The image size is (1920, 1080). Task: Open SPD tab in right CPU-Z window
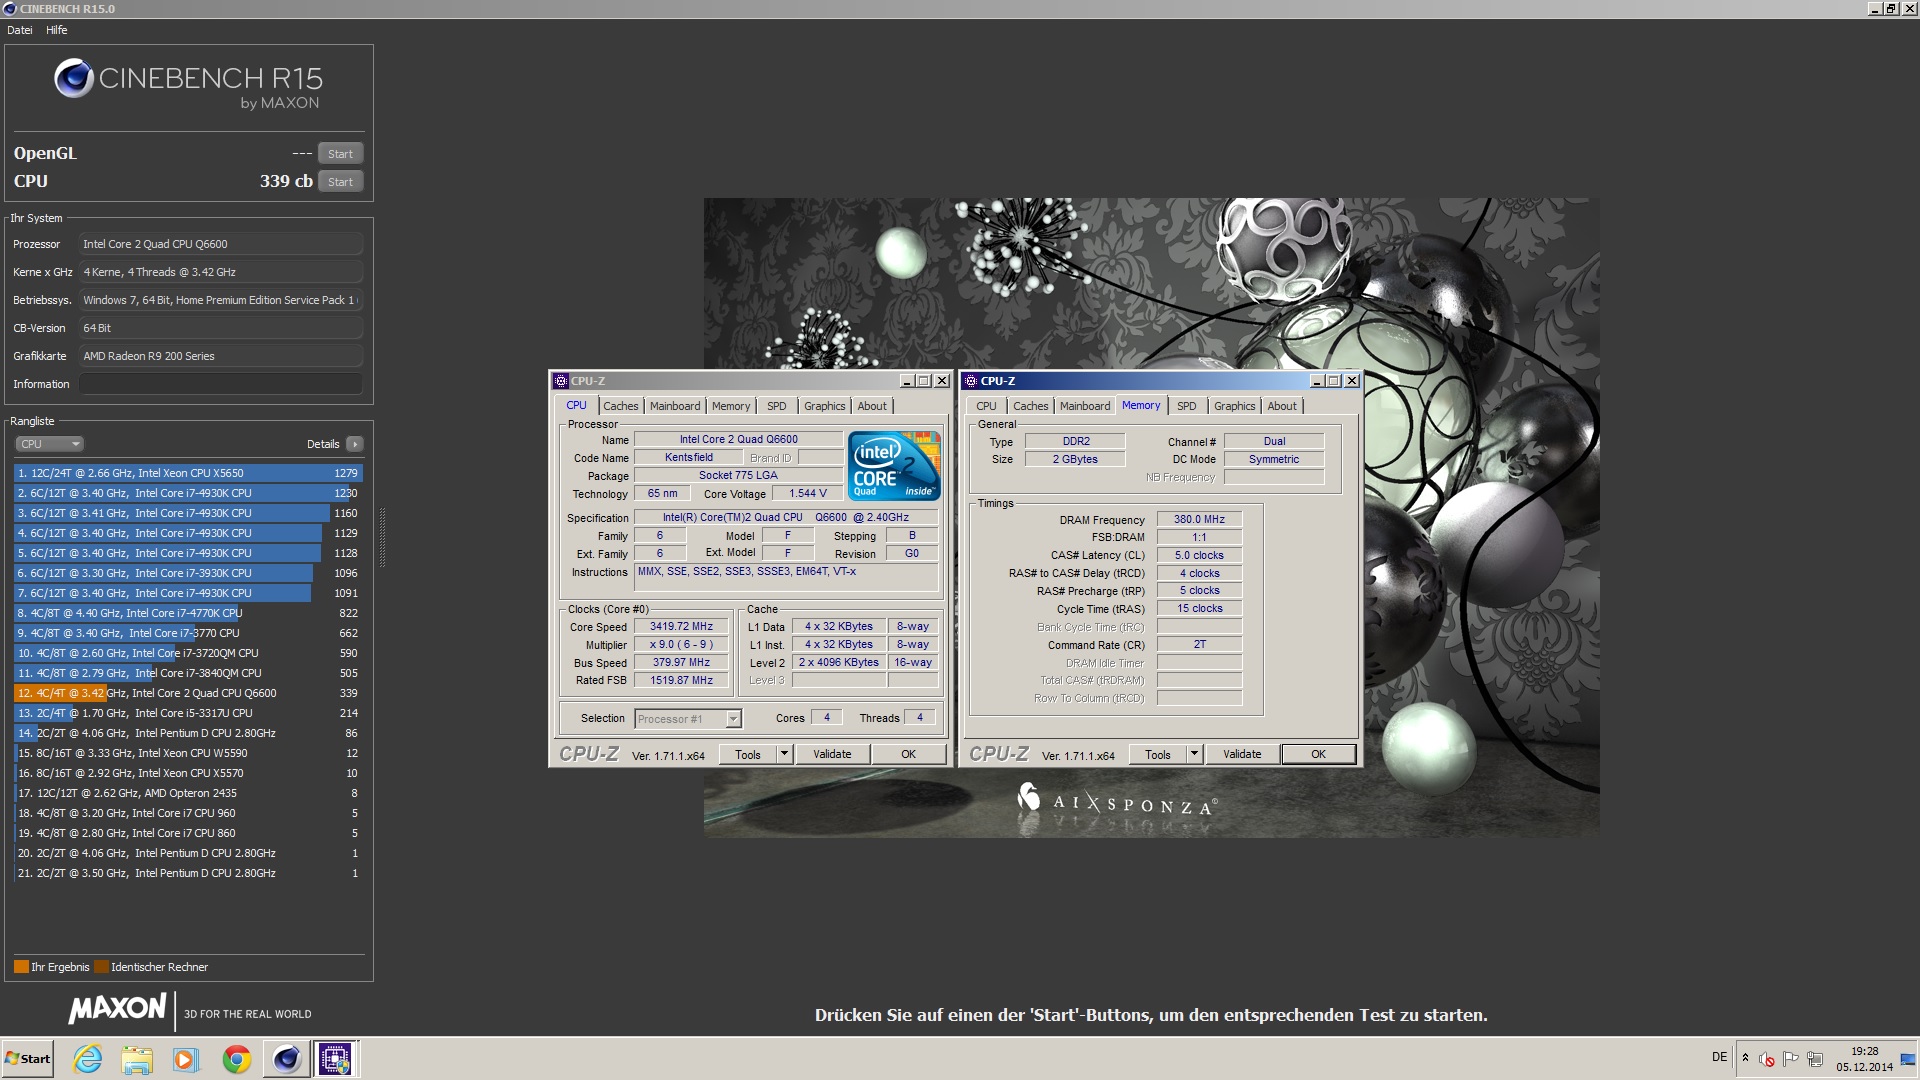point(1187,406)
